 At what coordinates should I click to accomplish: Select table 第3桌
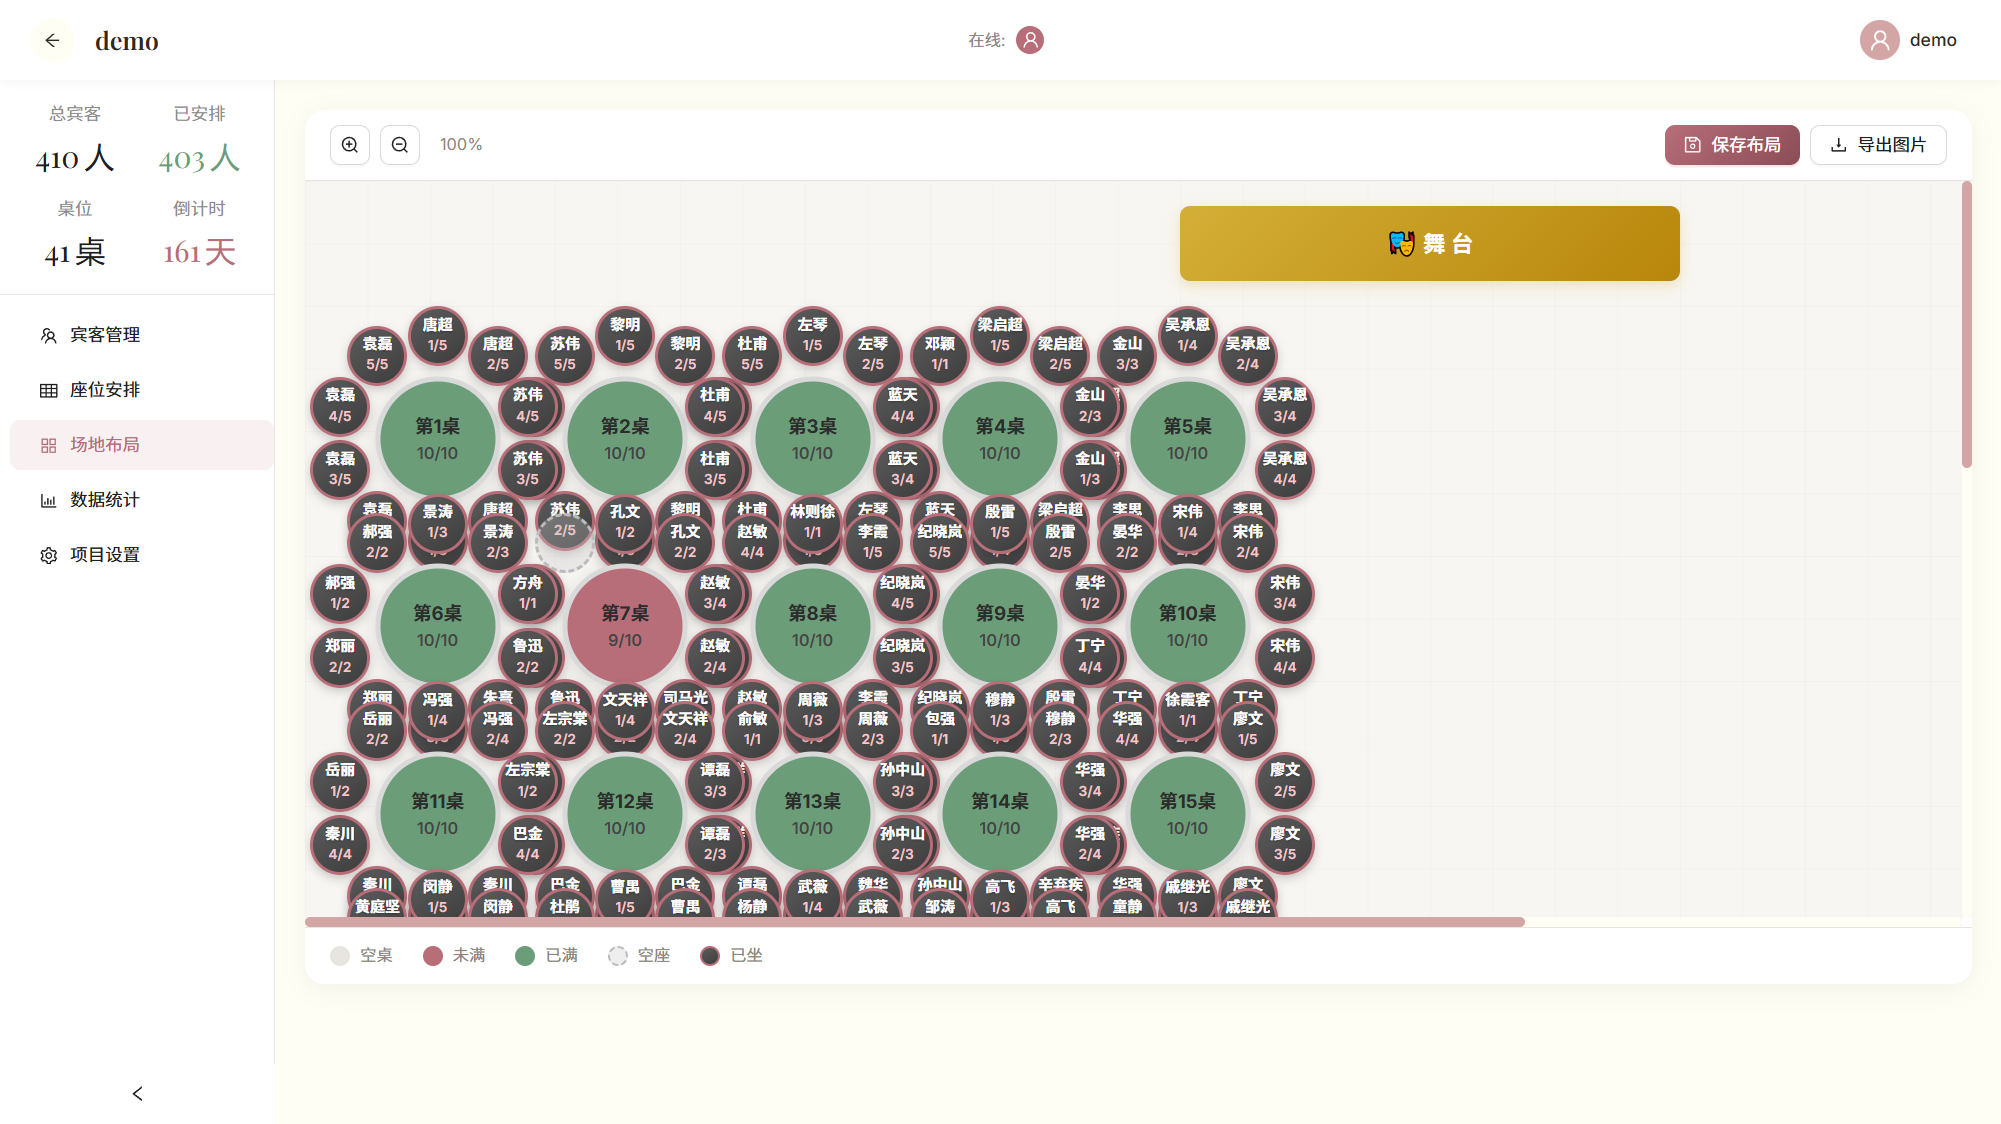pyautogui.click(x=812, y=438)
